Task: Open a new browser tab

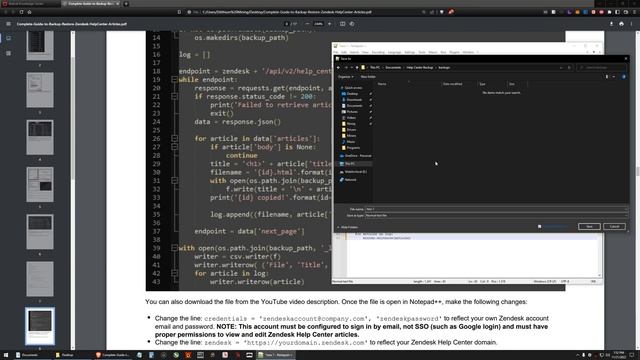Action: tap(126, 4)
